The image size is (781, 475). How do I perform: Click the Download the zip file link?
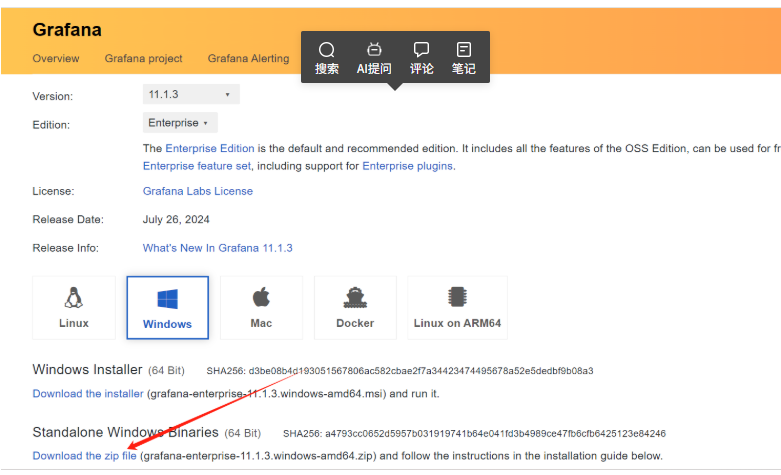click(x=84, y=456)
